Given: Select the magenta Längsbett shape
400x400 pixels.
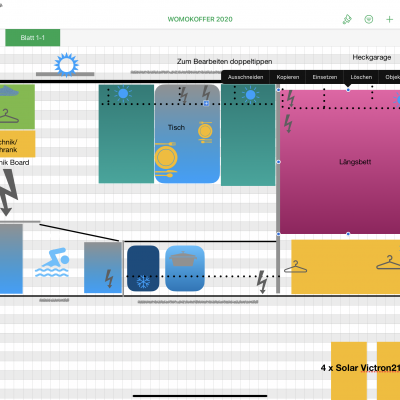Looking at the screenshot, I should point(340,162).
